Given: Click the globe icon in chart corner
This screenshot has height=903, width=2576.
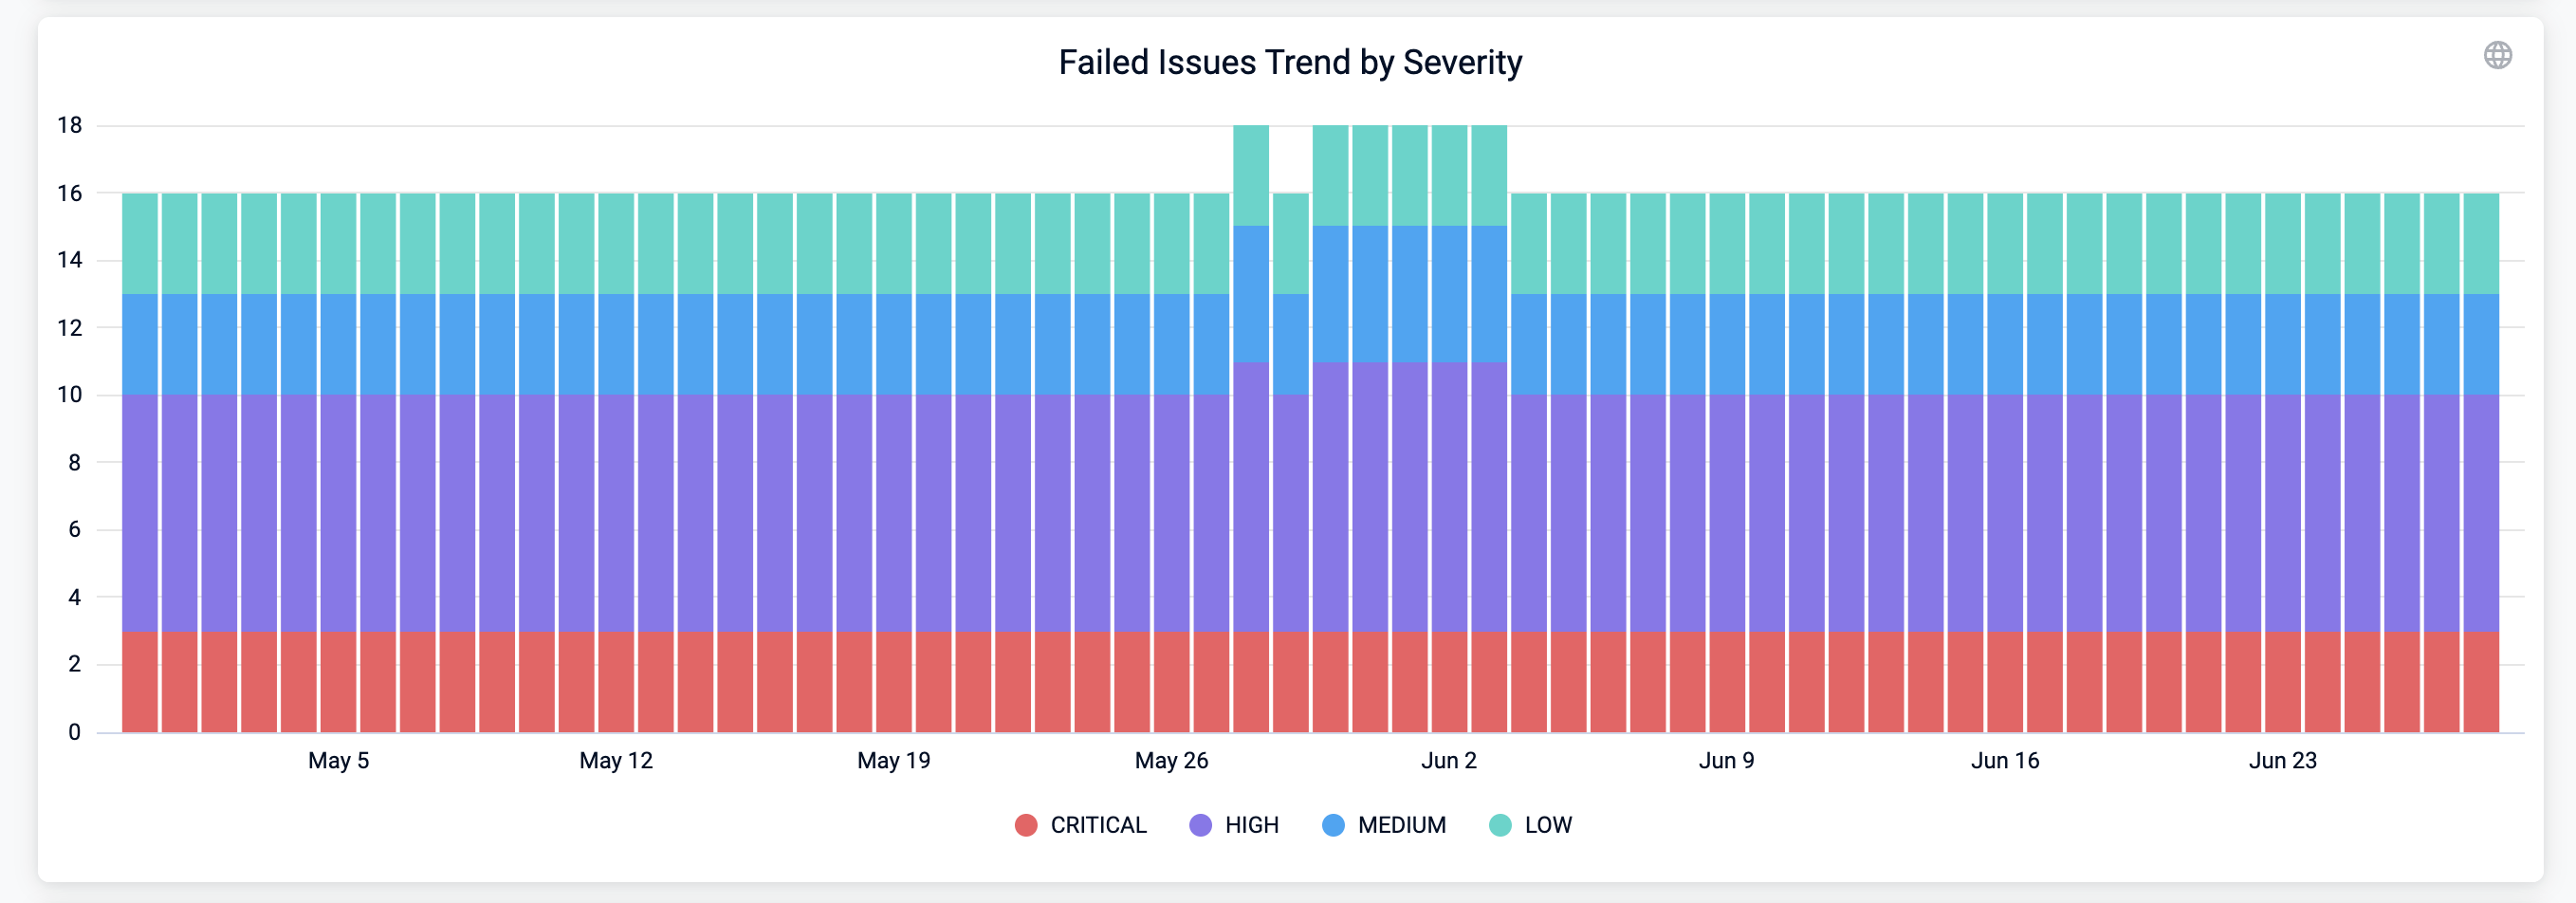Looking at the screenshot, I should click(2497, 55).
